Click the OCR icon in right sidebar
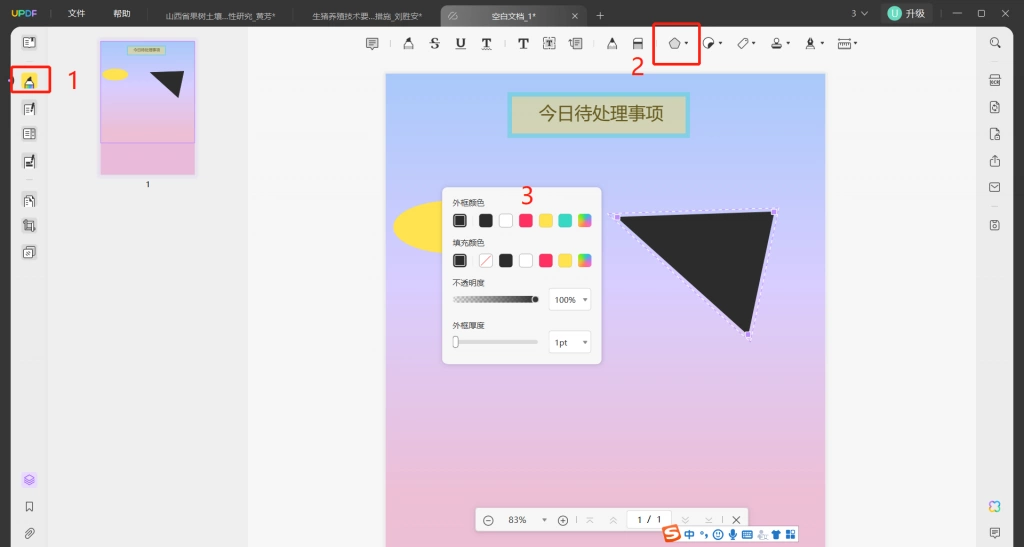The image size is (1024, 547). [995, 80]
